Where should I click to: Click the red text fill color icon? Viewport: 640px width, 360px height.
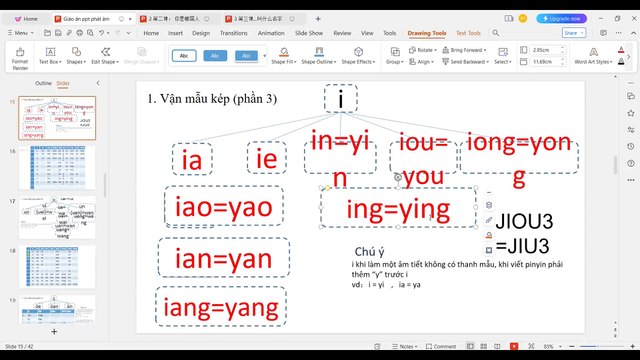[x=621, y=50]
